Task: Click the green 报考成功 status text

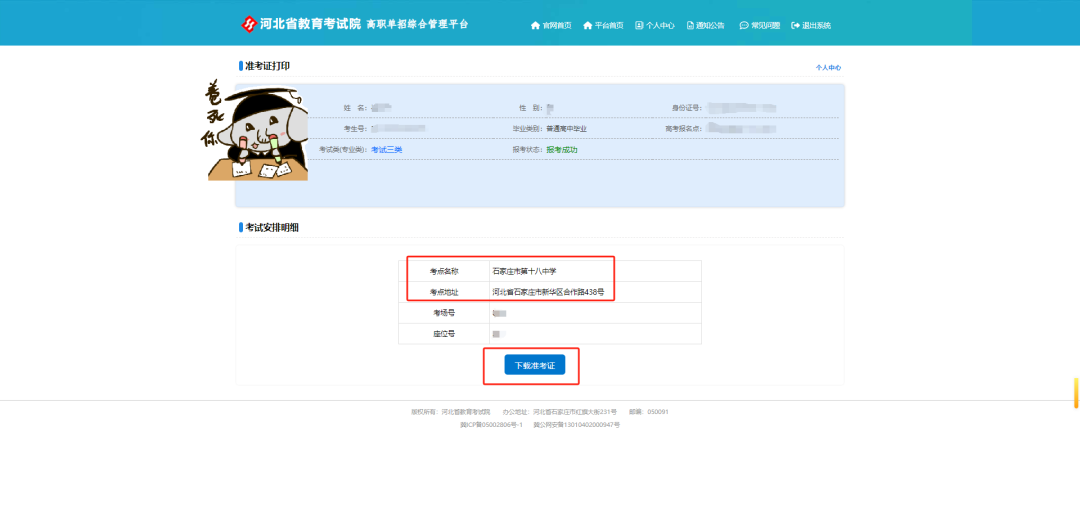Action: tap(562, 149)
